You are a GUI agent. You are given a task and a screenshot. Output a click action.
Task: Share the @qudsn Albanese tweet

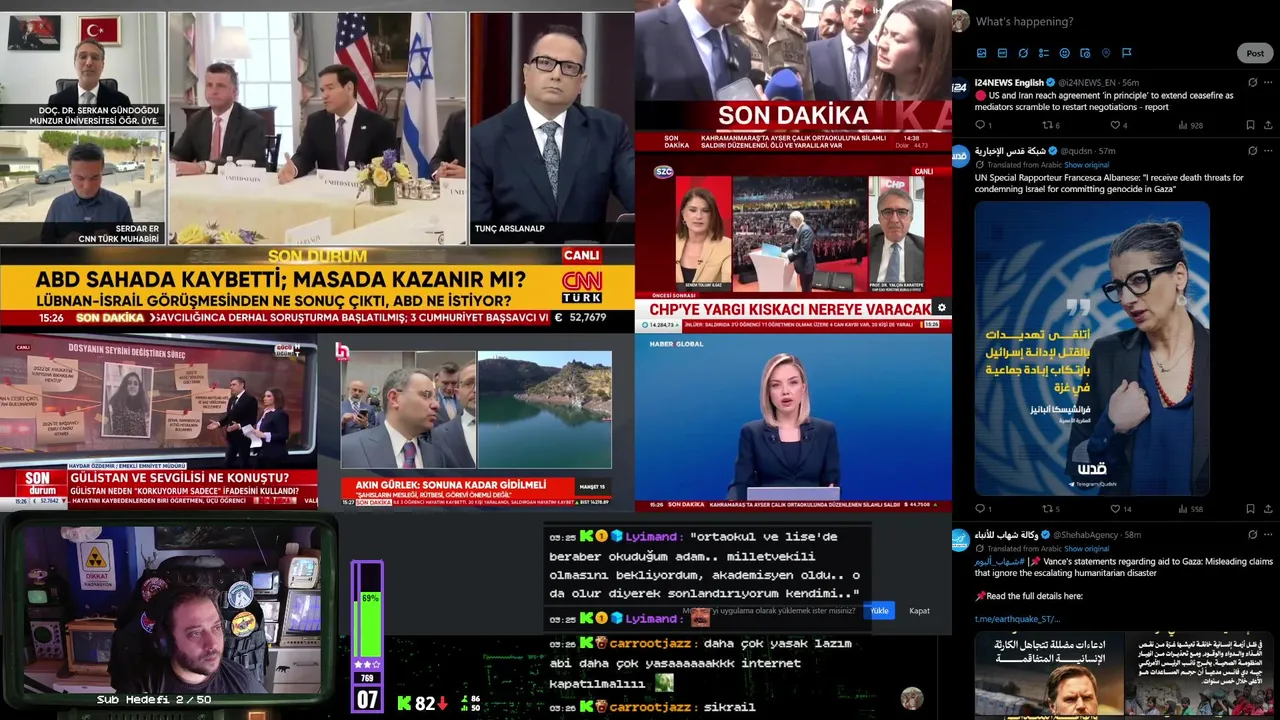point(1268,509)
